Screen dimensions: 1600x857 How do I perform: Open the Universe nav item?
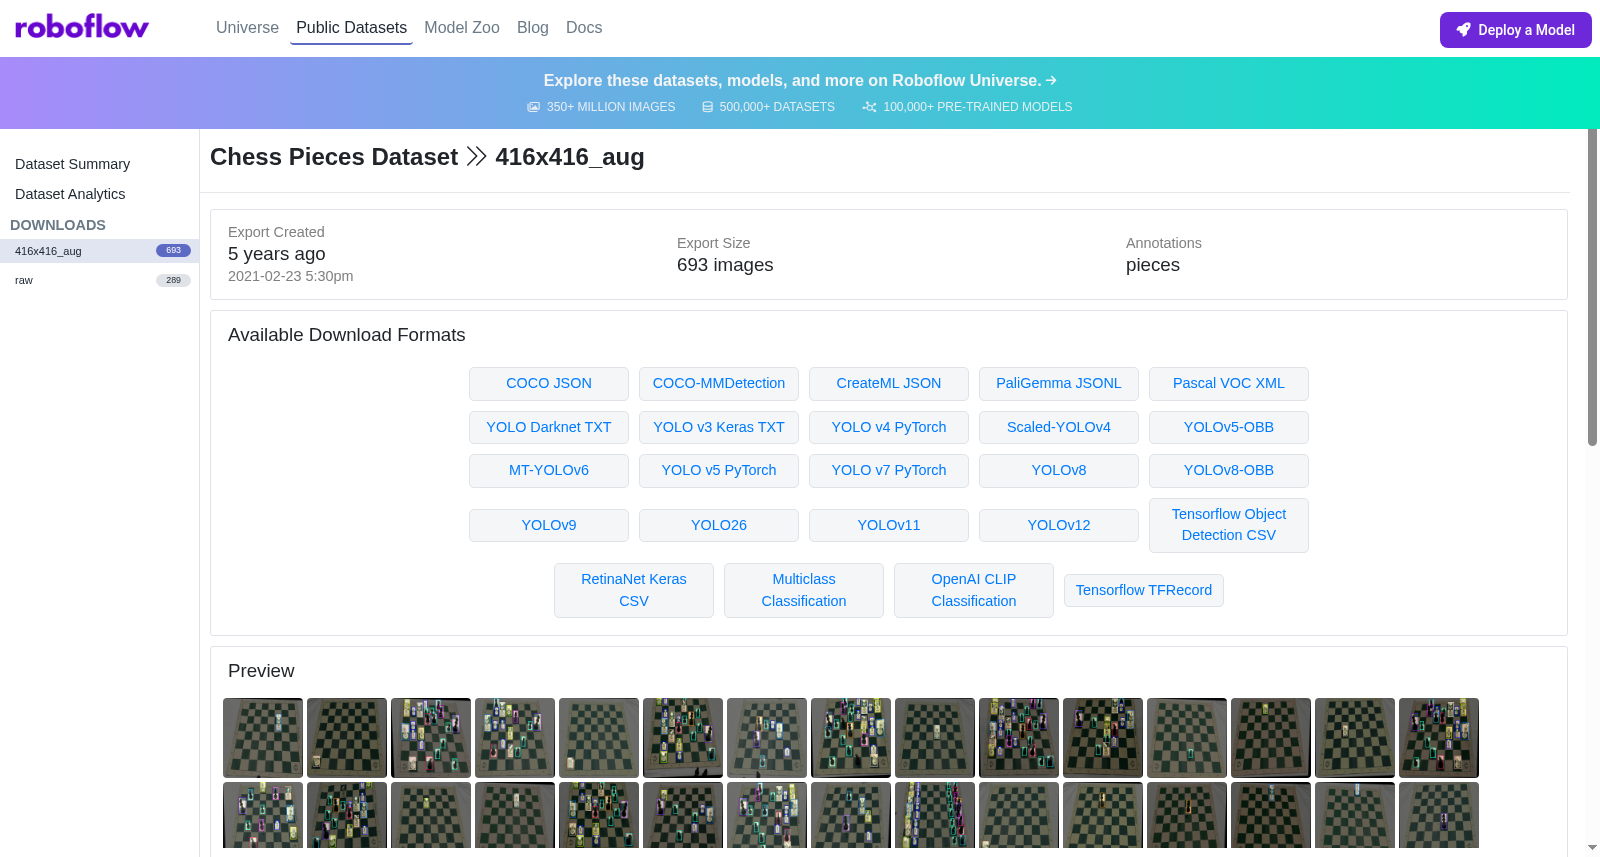(247, 28)
